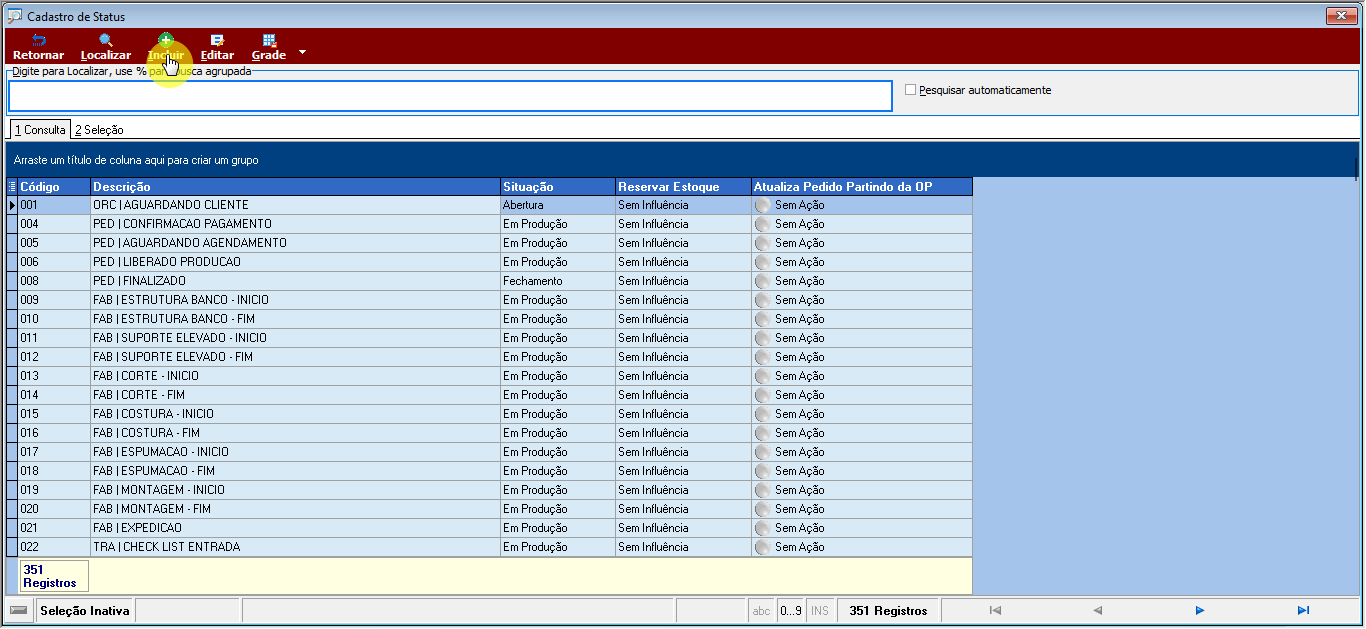Click the search text input field
Image resolution: width=1366 pixels, height=629 pixels.
[450, 96]
